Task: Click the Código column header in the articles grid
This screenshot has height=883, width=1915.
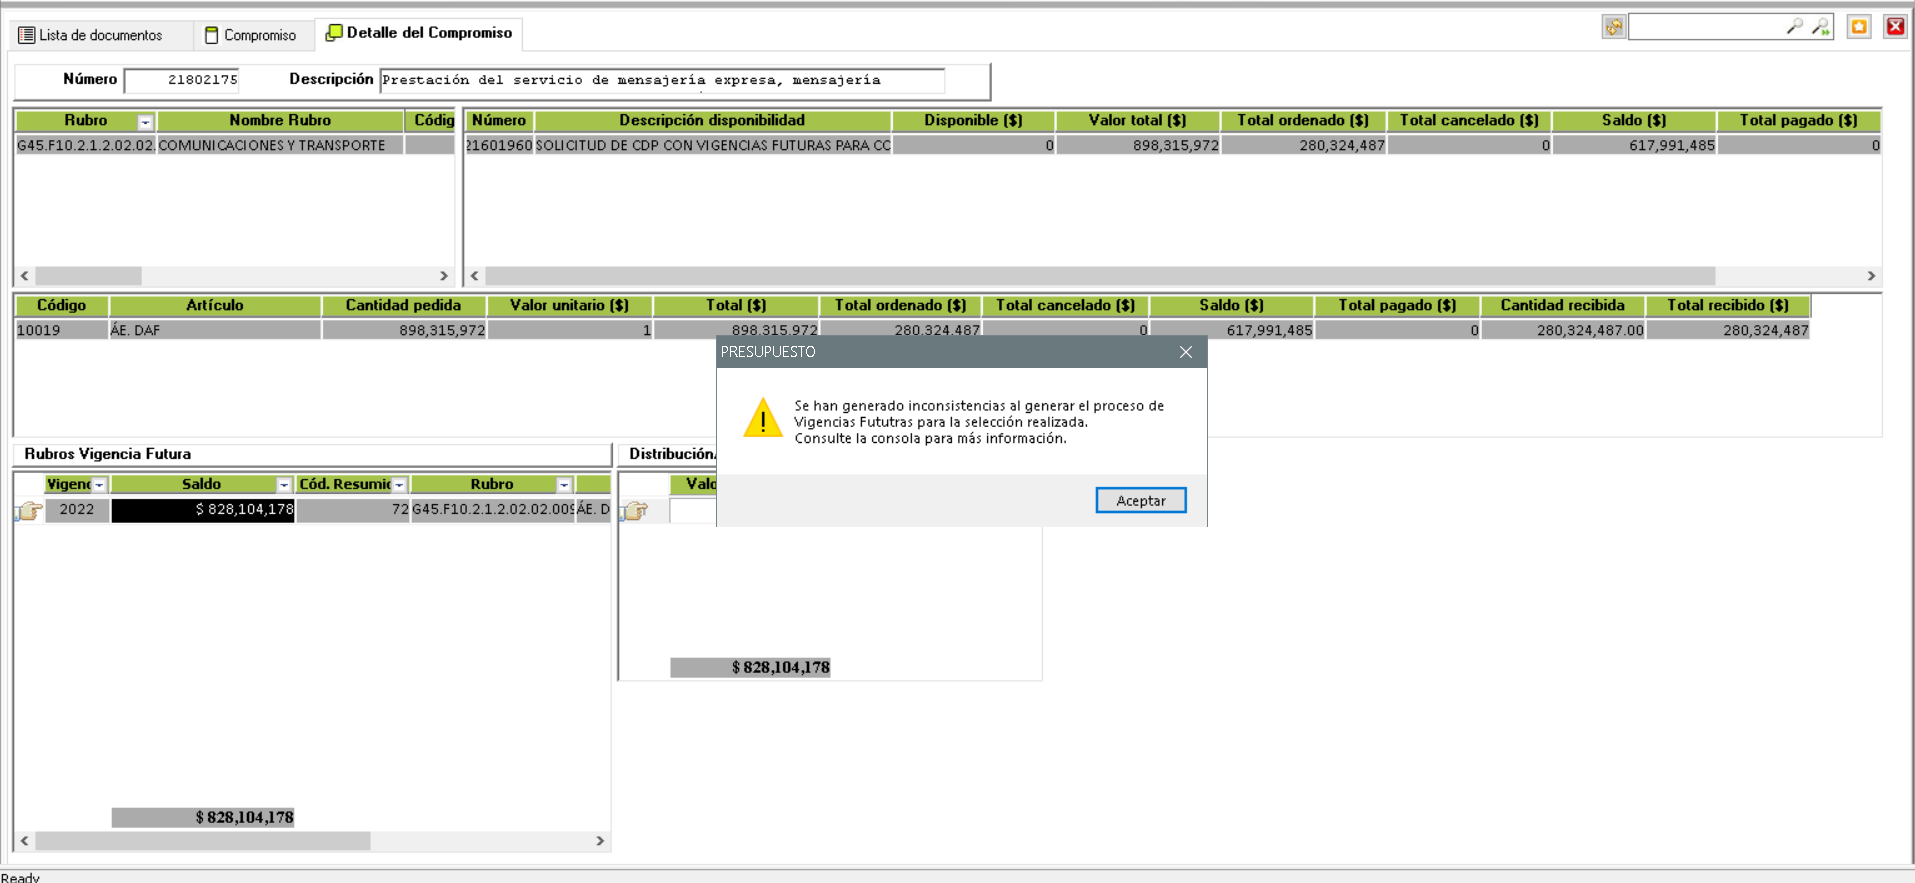Action: click(61, 305)
